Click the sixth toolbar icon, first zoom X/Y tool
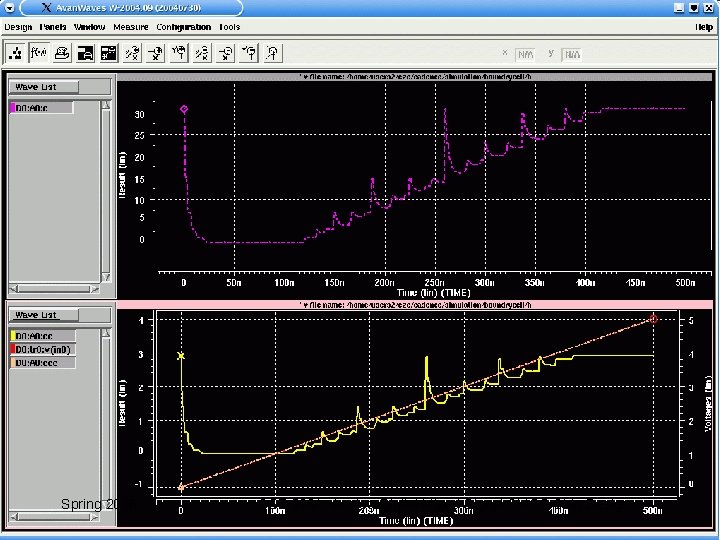 pyautogui.click(x=133, y=52)
